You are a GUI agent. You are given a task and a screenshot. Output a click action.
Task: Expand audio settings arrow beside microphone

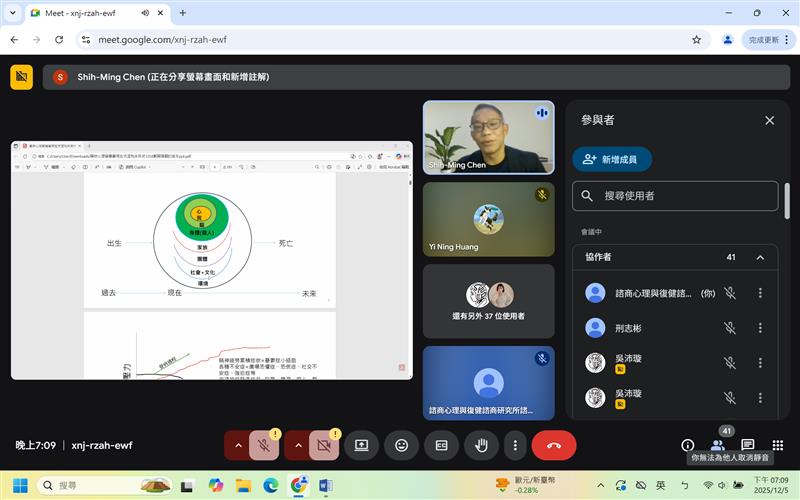coord(238,445)
